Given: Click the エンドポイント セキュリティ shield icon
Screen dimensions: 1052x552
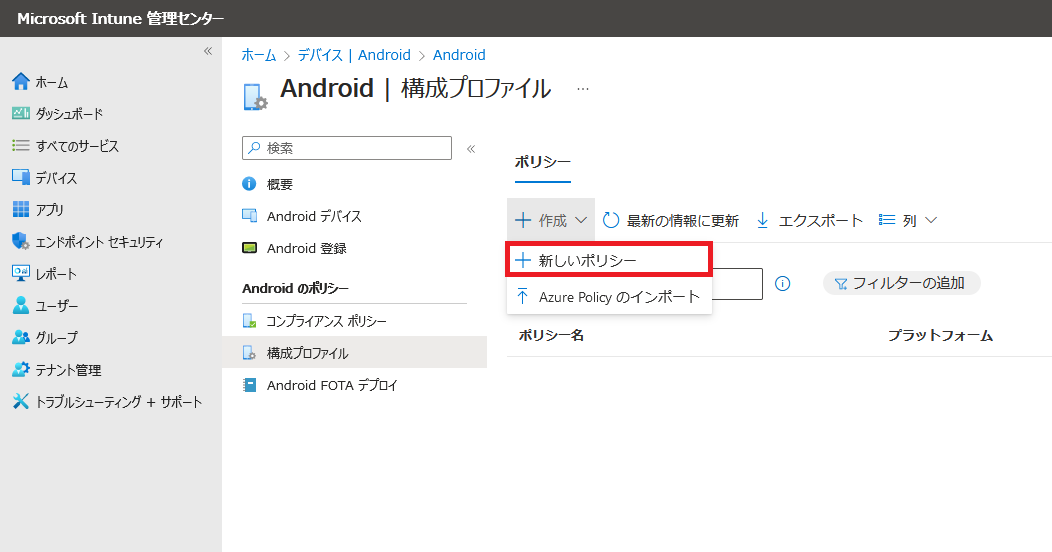Looking at the screenshot, I should click(21, 241).
